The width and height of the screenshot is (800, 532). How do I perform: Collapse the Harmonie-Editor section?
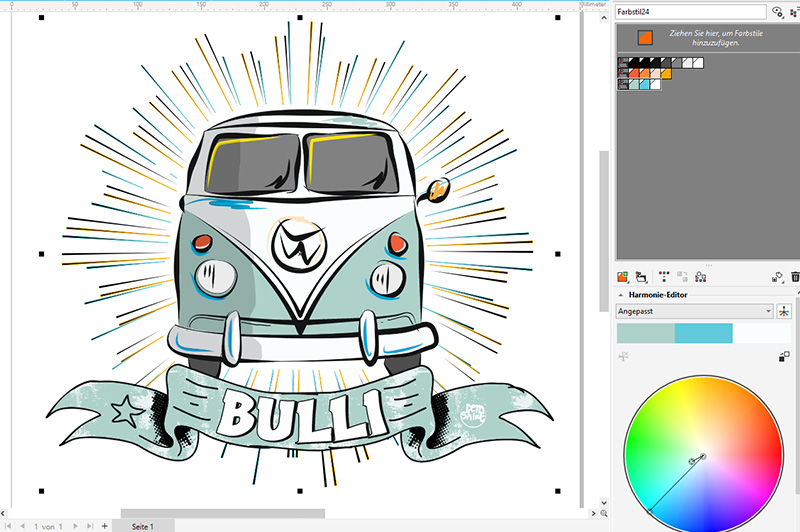621,295
